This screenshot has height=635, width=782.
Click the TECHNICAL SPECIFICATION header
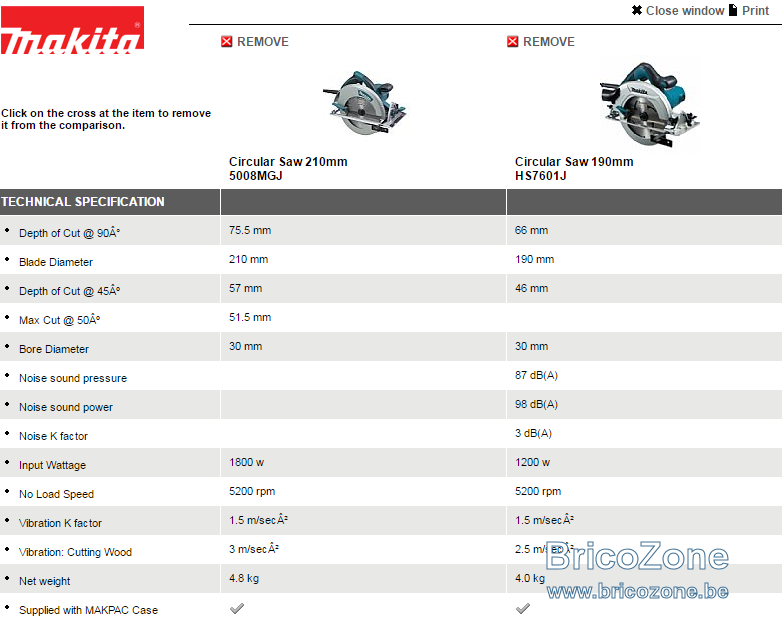(x=83, y=202)
